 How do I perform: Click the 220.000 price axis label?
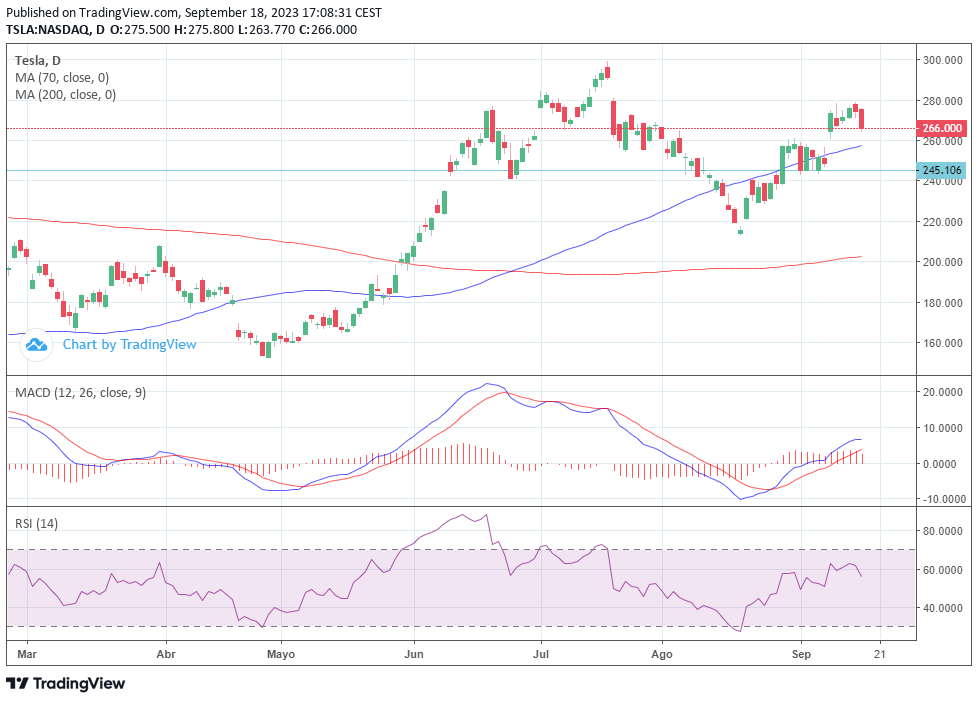(942, 222)
